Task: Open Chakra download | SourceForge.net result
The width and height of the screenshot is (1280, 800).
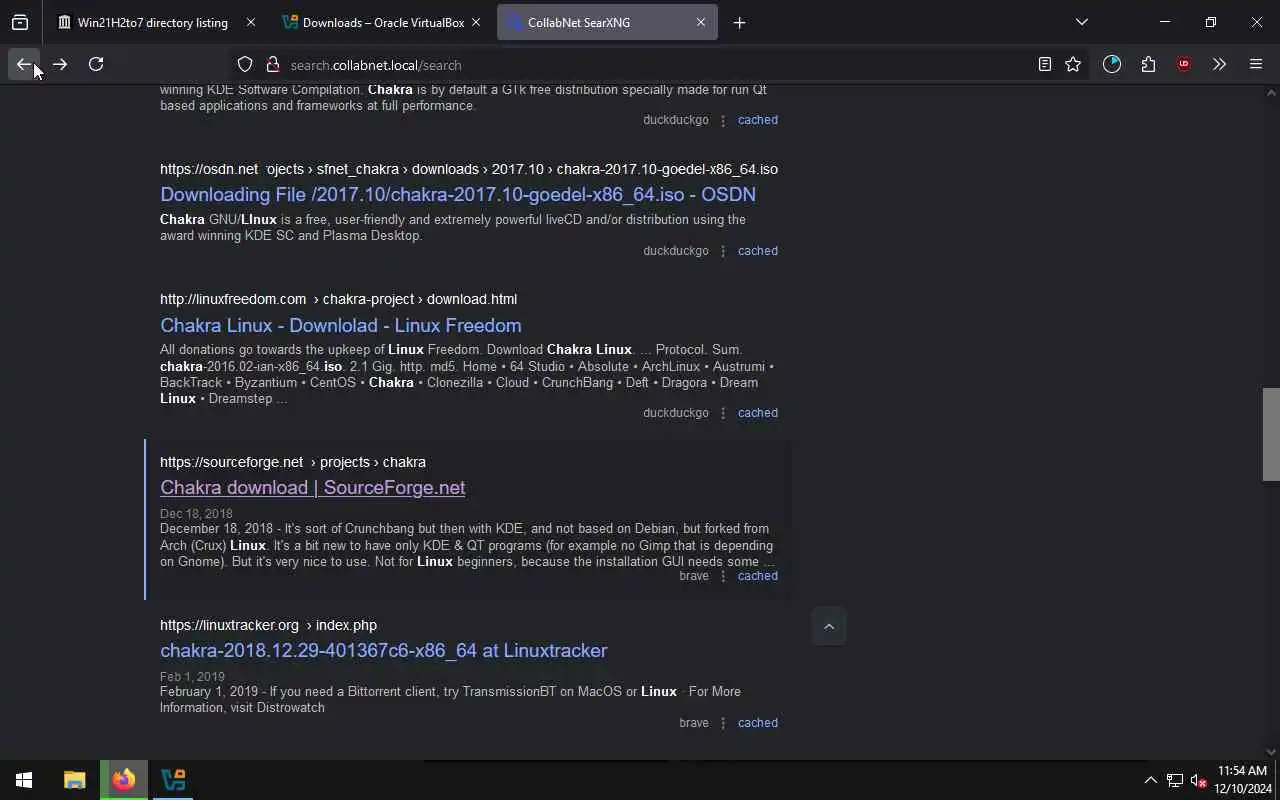Action: (313, 487)
